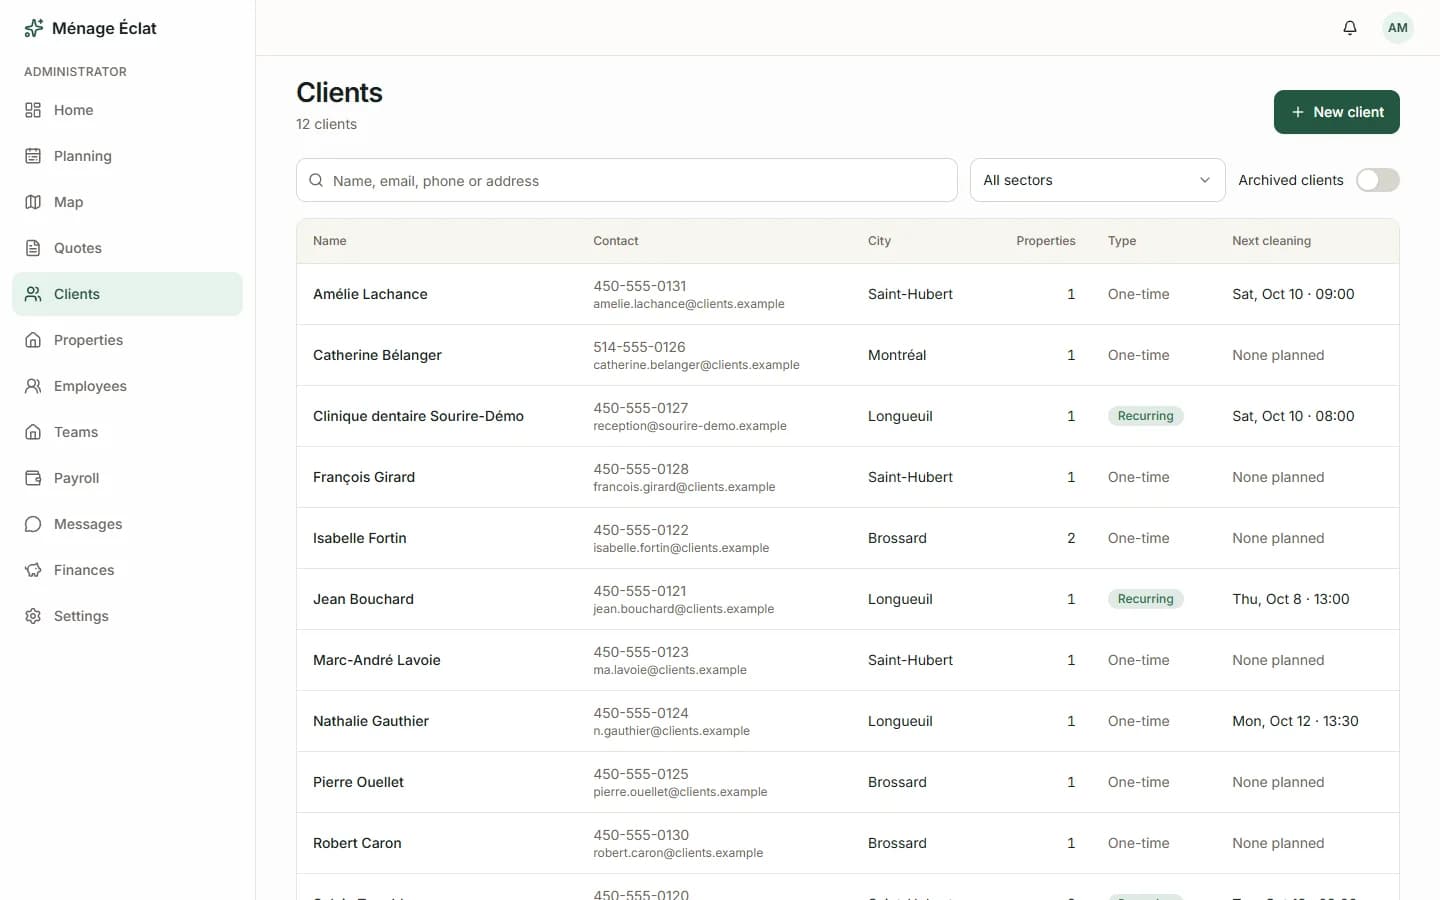The width and height of the screenshot is (1440, 900).
Task: Navigate to Finances in the sidebar
Action: click(x=127, y=570)
